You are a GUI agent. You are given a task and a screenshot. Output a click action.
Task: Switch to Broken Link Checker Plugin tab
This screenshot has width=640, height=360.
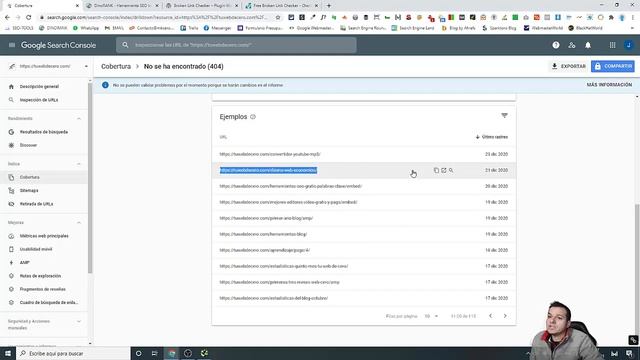point(201,6)
